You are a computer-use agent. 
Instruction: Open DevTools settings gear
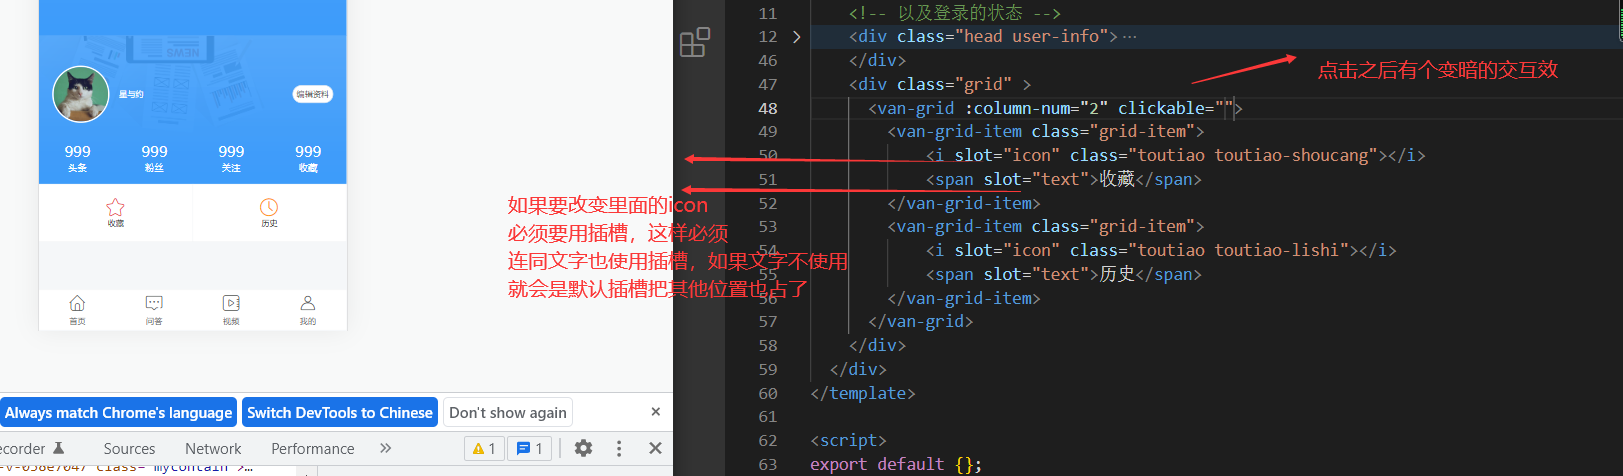(583, 448)
